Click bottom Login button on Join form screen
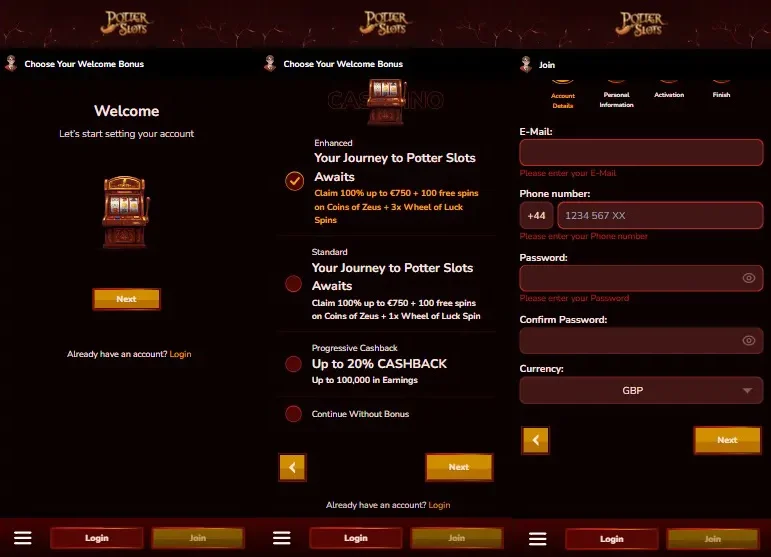Viewport: 771px width, 557px height. tap(612, 539)
